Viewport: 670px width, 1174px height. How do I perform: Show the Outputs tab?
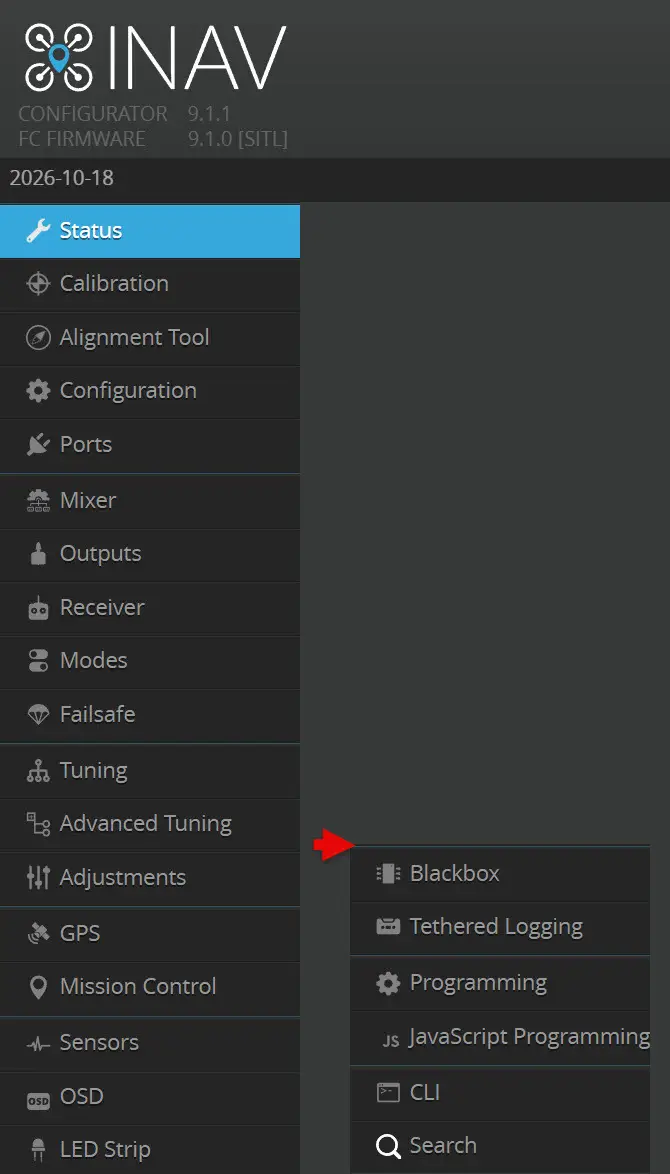[150, 554]
